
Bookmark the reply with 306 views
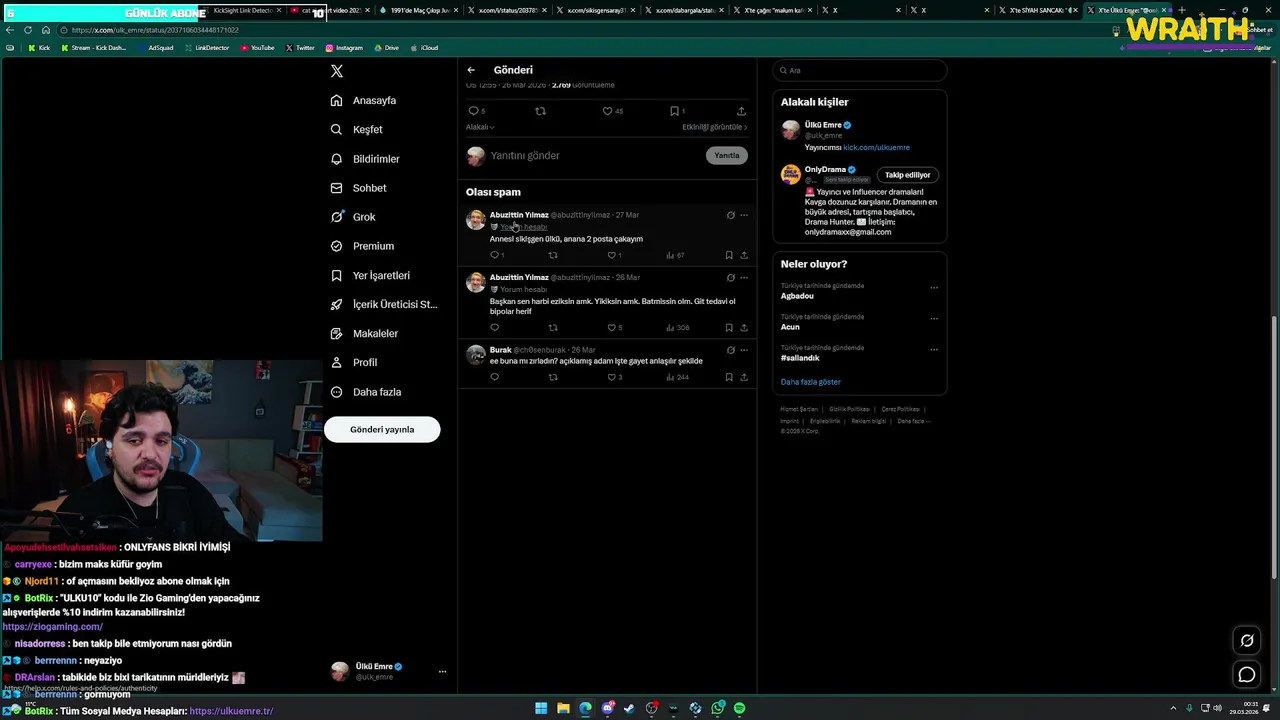point(729,327)
